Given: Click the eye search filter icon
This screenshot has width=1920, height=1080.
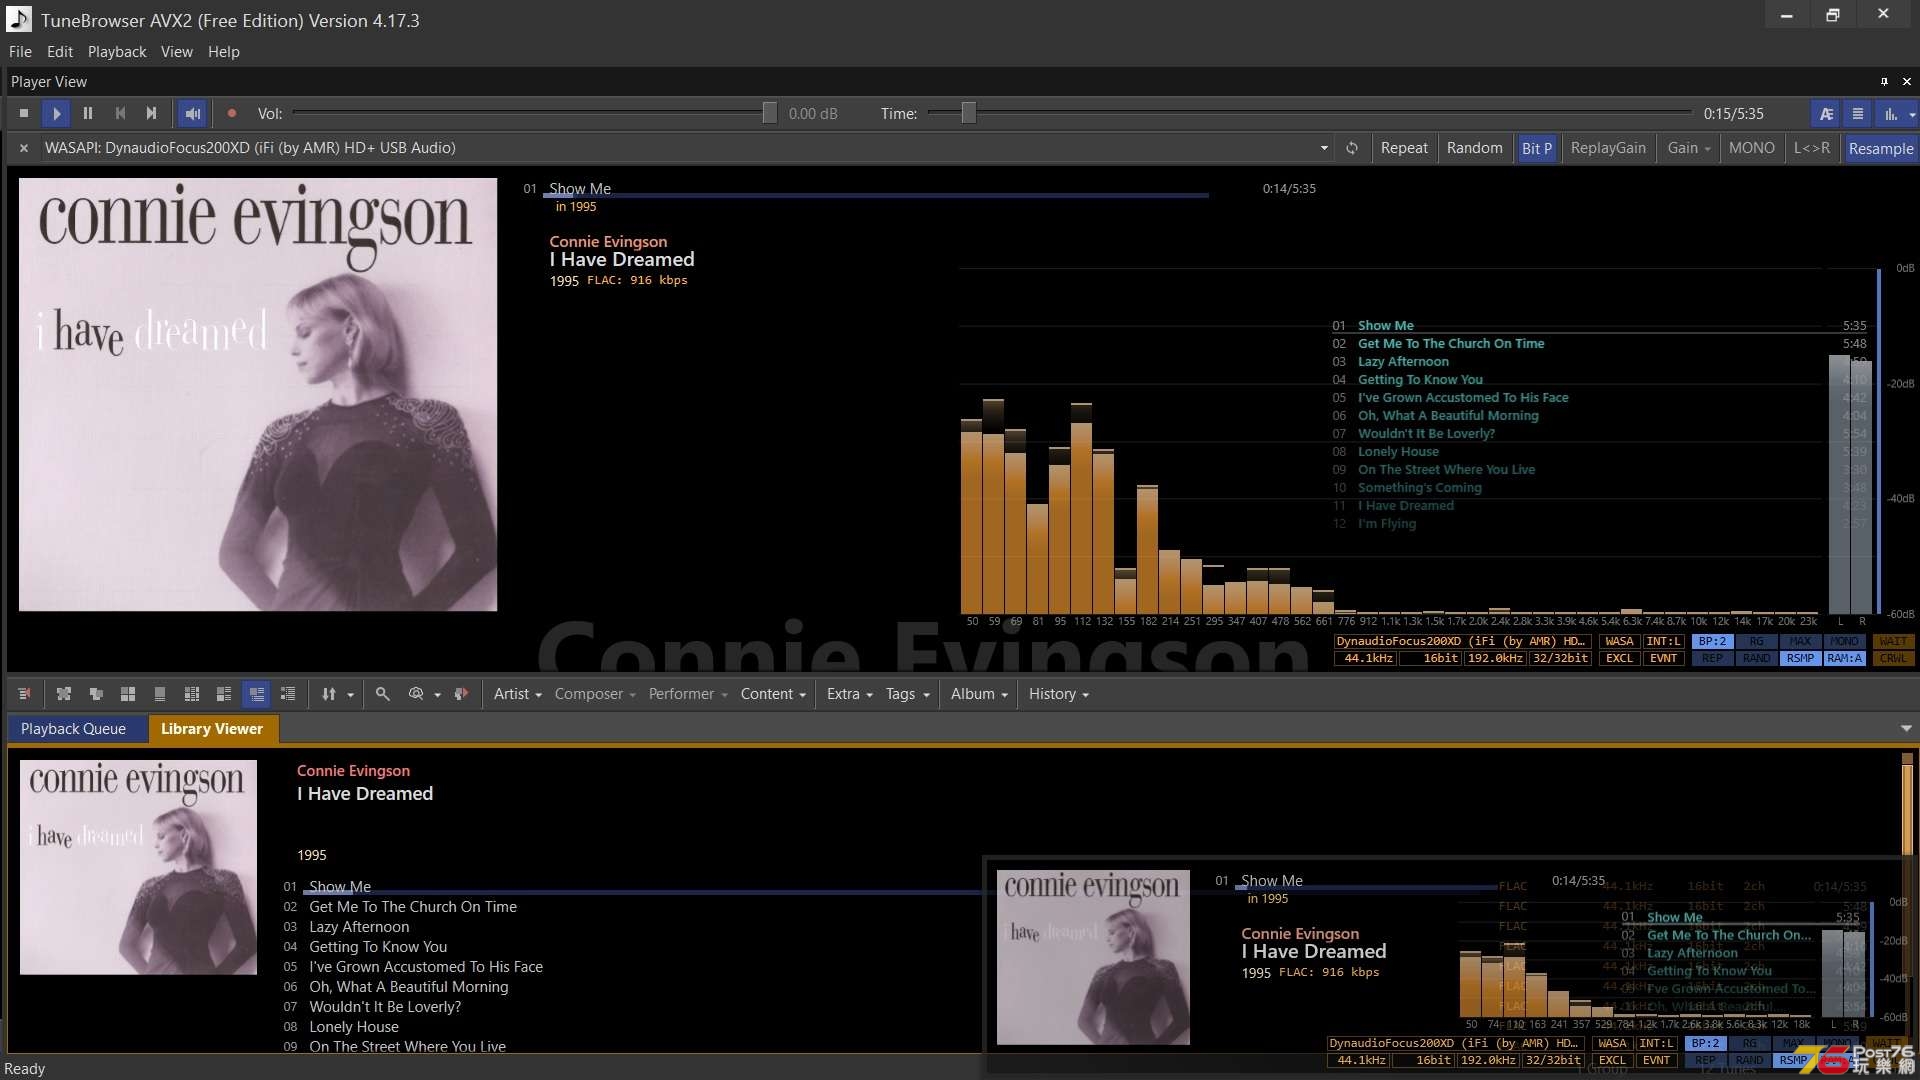Looking at the screenshot, I should coord(416,694).
